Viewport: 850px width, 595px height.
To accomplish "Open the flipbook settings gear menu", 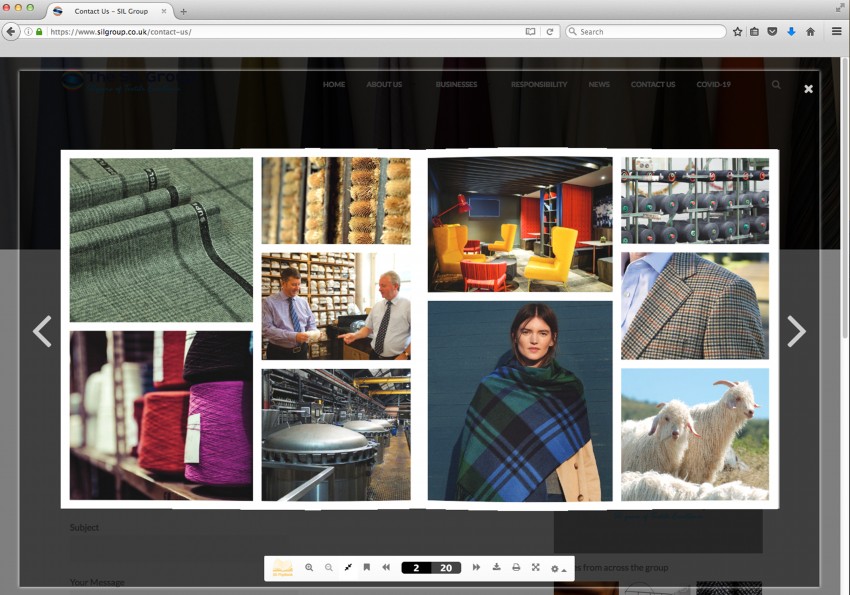I will coord(558,569).
